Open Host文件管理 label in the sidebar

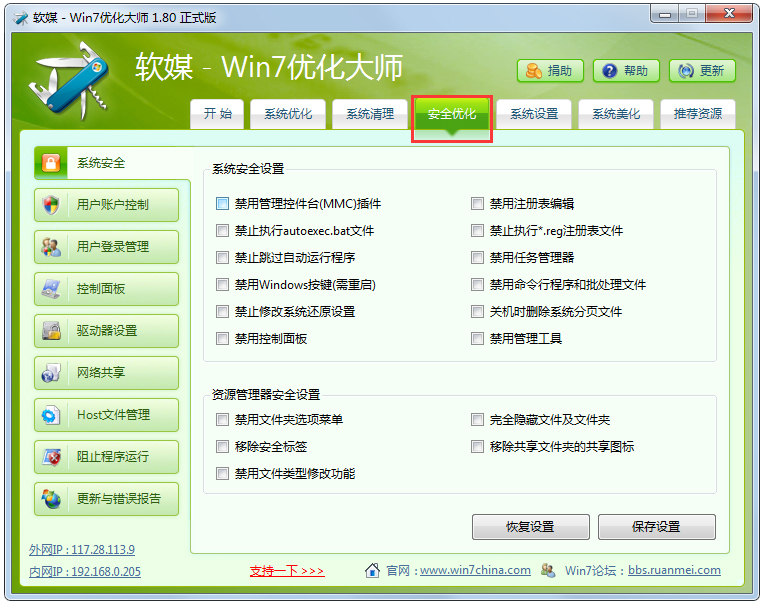tap(113, 415)
